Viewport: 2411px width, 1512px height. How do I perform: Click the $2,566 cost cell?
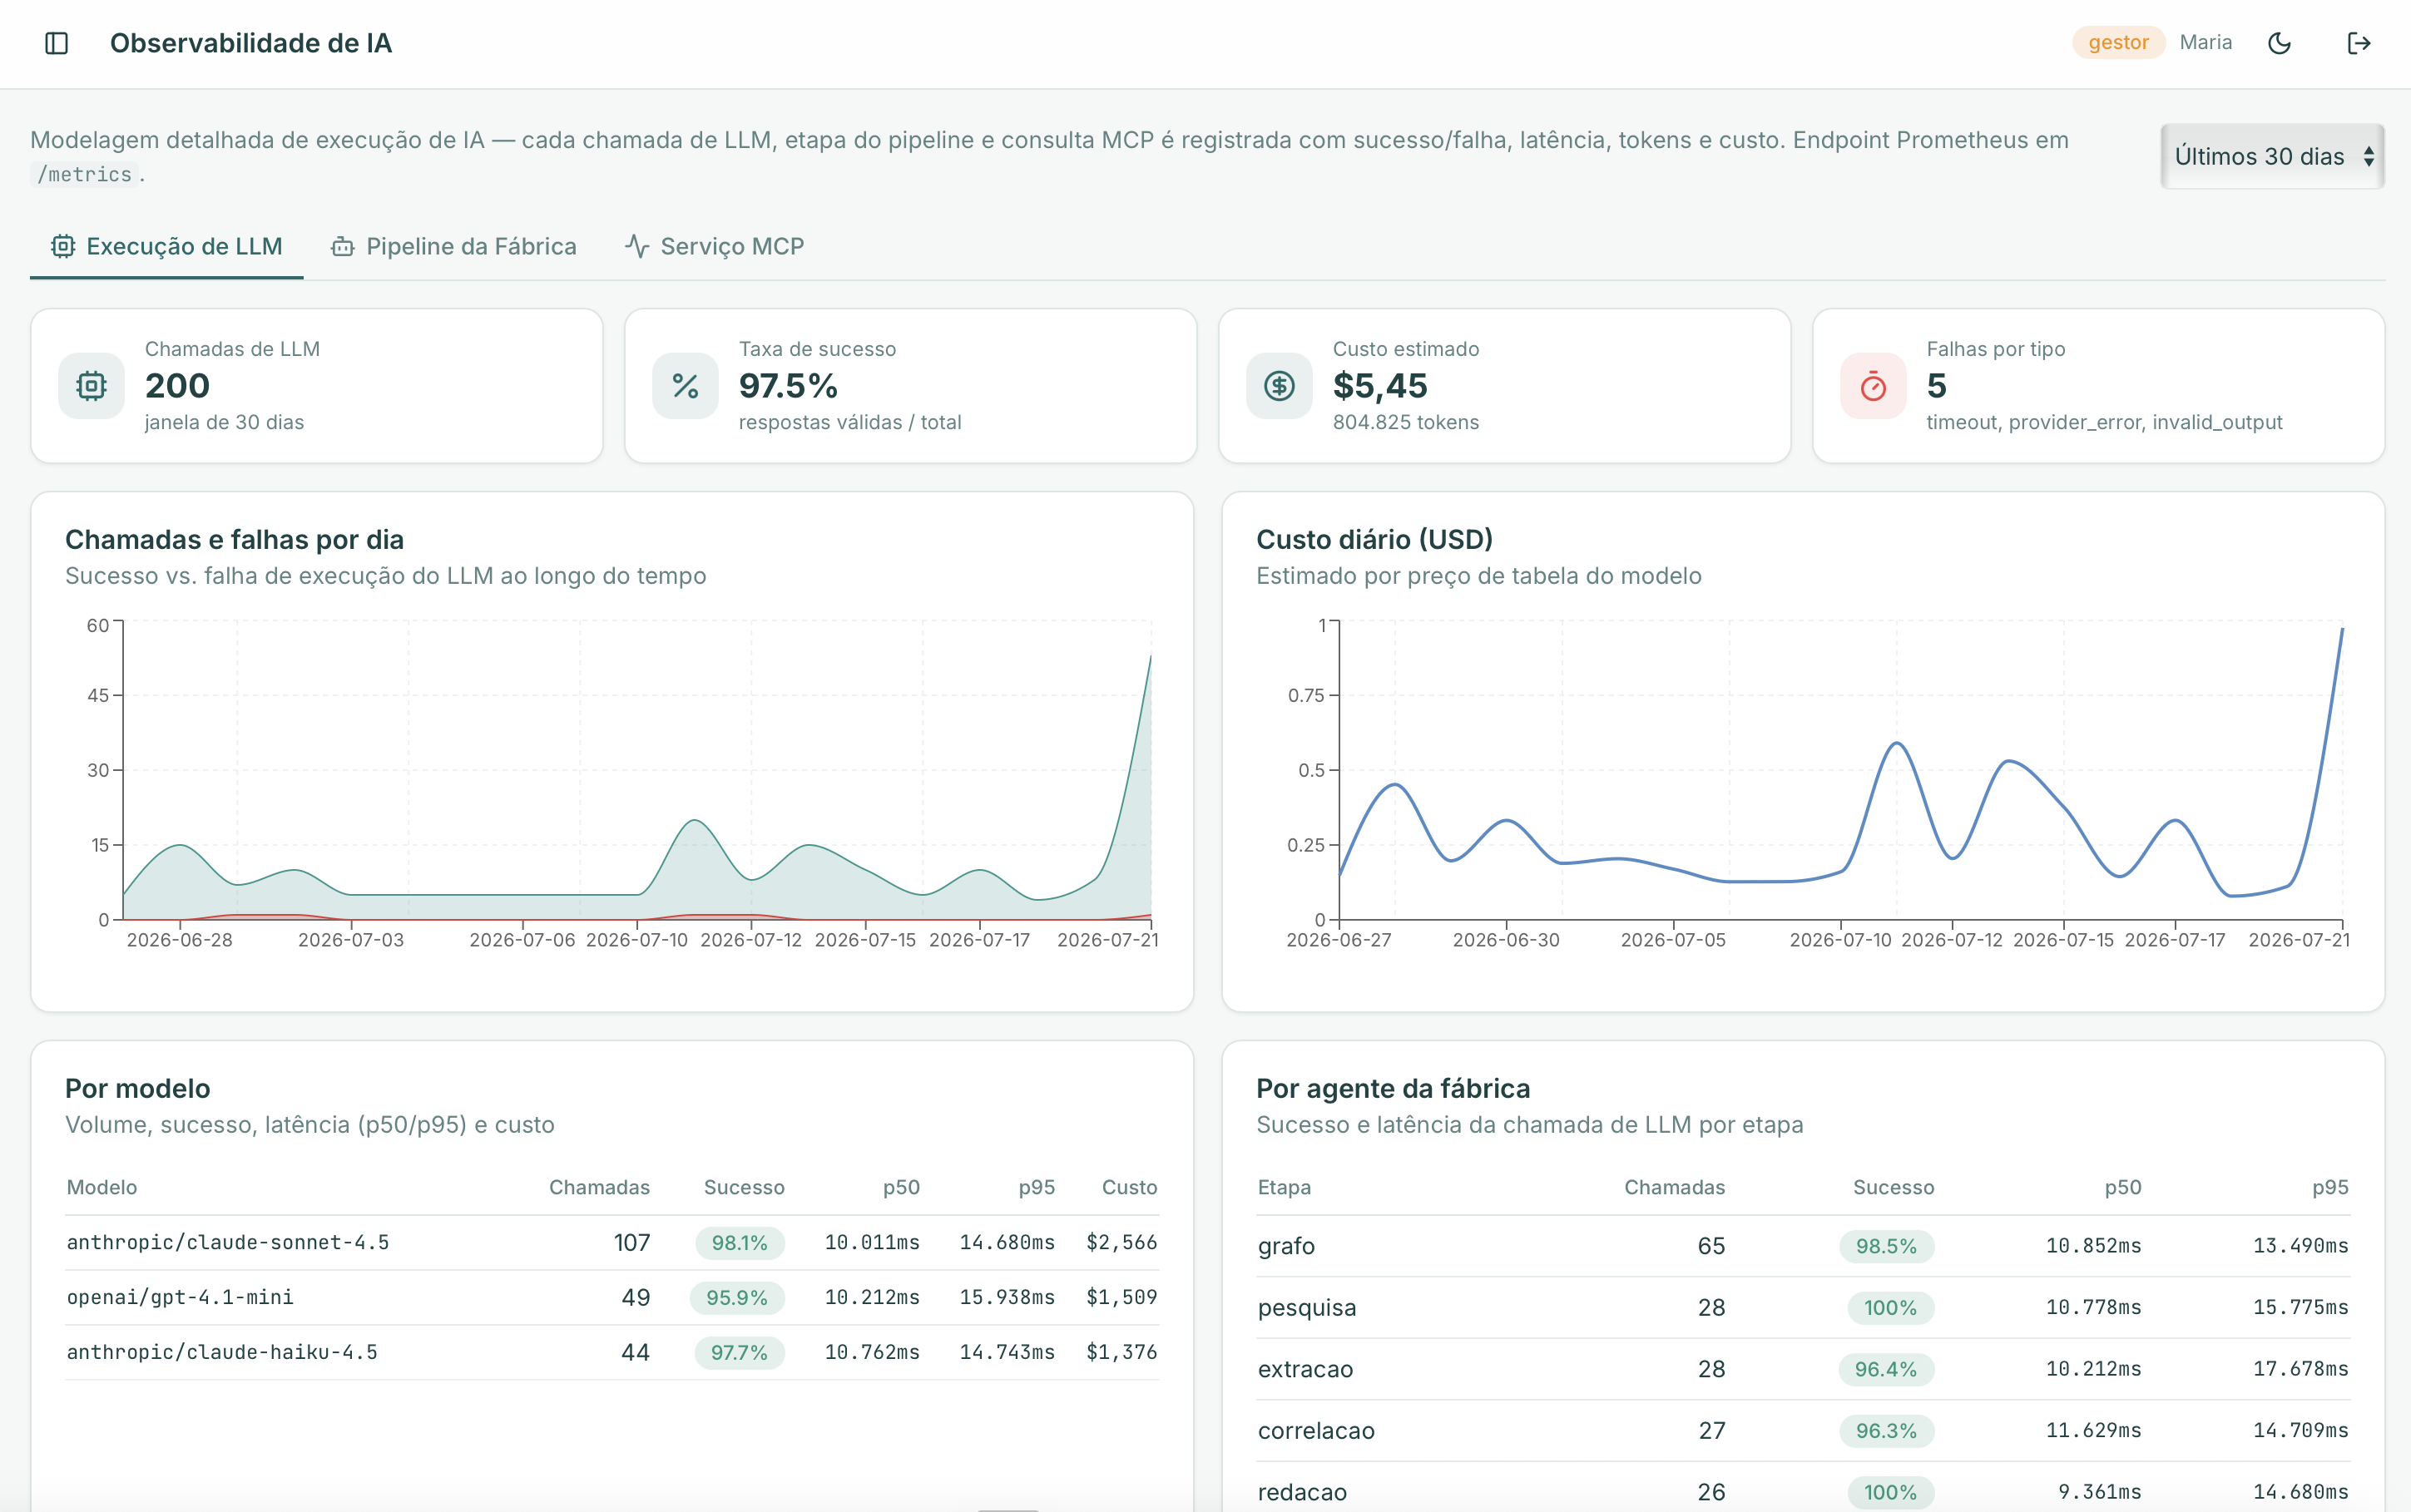[1122, 1242]
